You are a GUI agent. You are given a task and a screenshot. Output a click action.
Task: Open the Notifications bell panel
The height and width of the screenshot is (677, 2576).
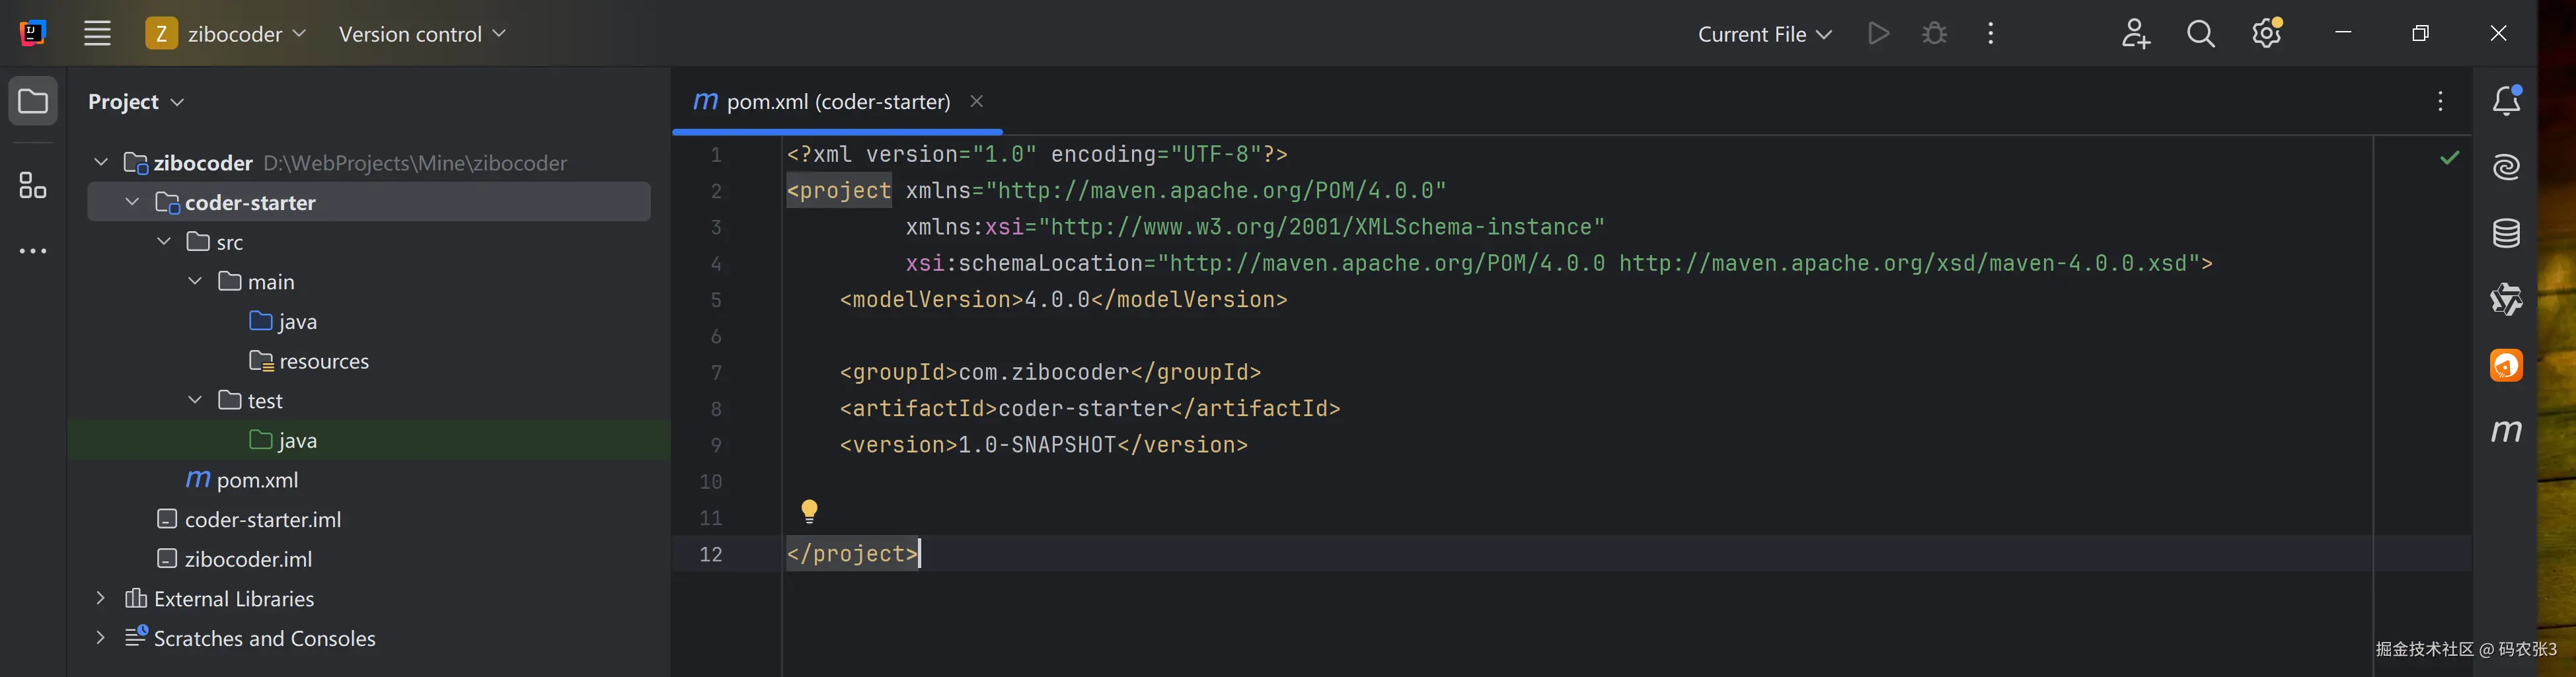coord(2506,101)
